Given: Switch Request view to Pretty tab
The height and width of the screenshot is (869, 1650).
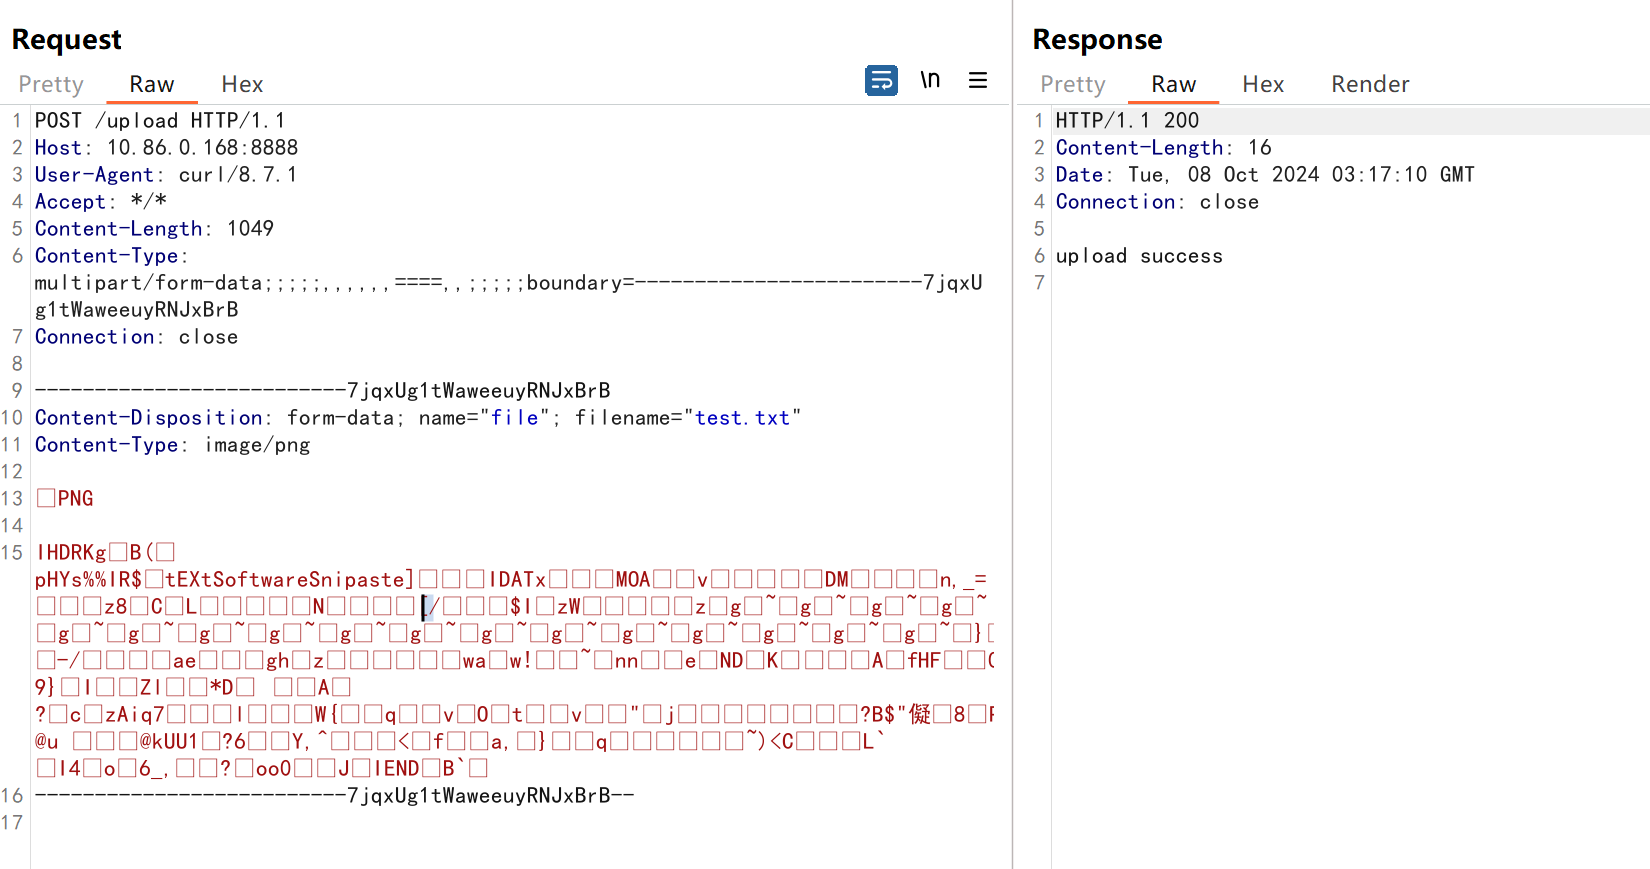Looking at the screenshot, I should click(51, 85).
